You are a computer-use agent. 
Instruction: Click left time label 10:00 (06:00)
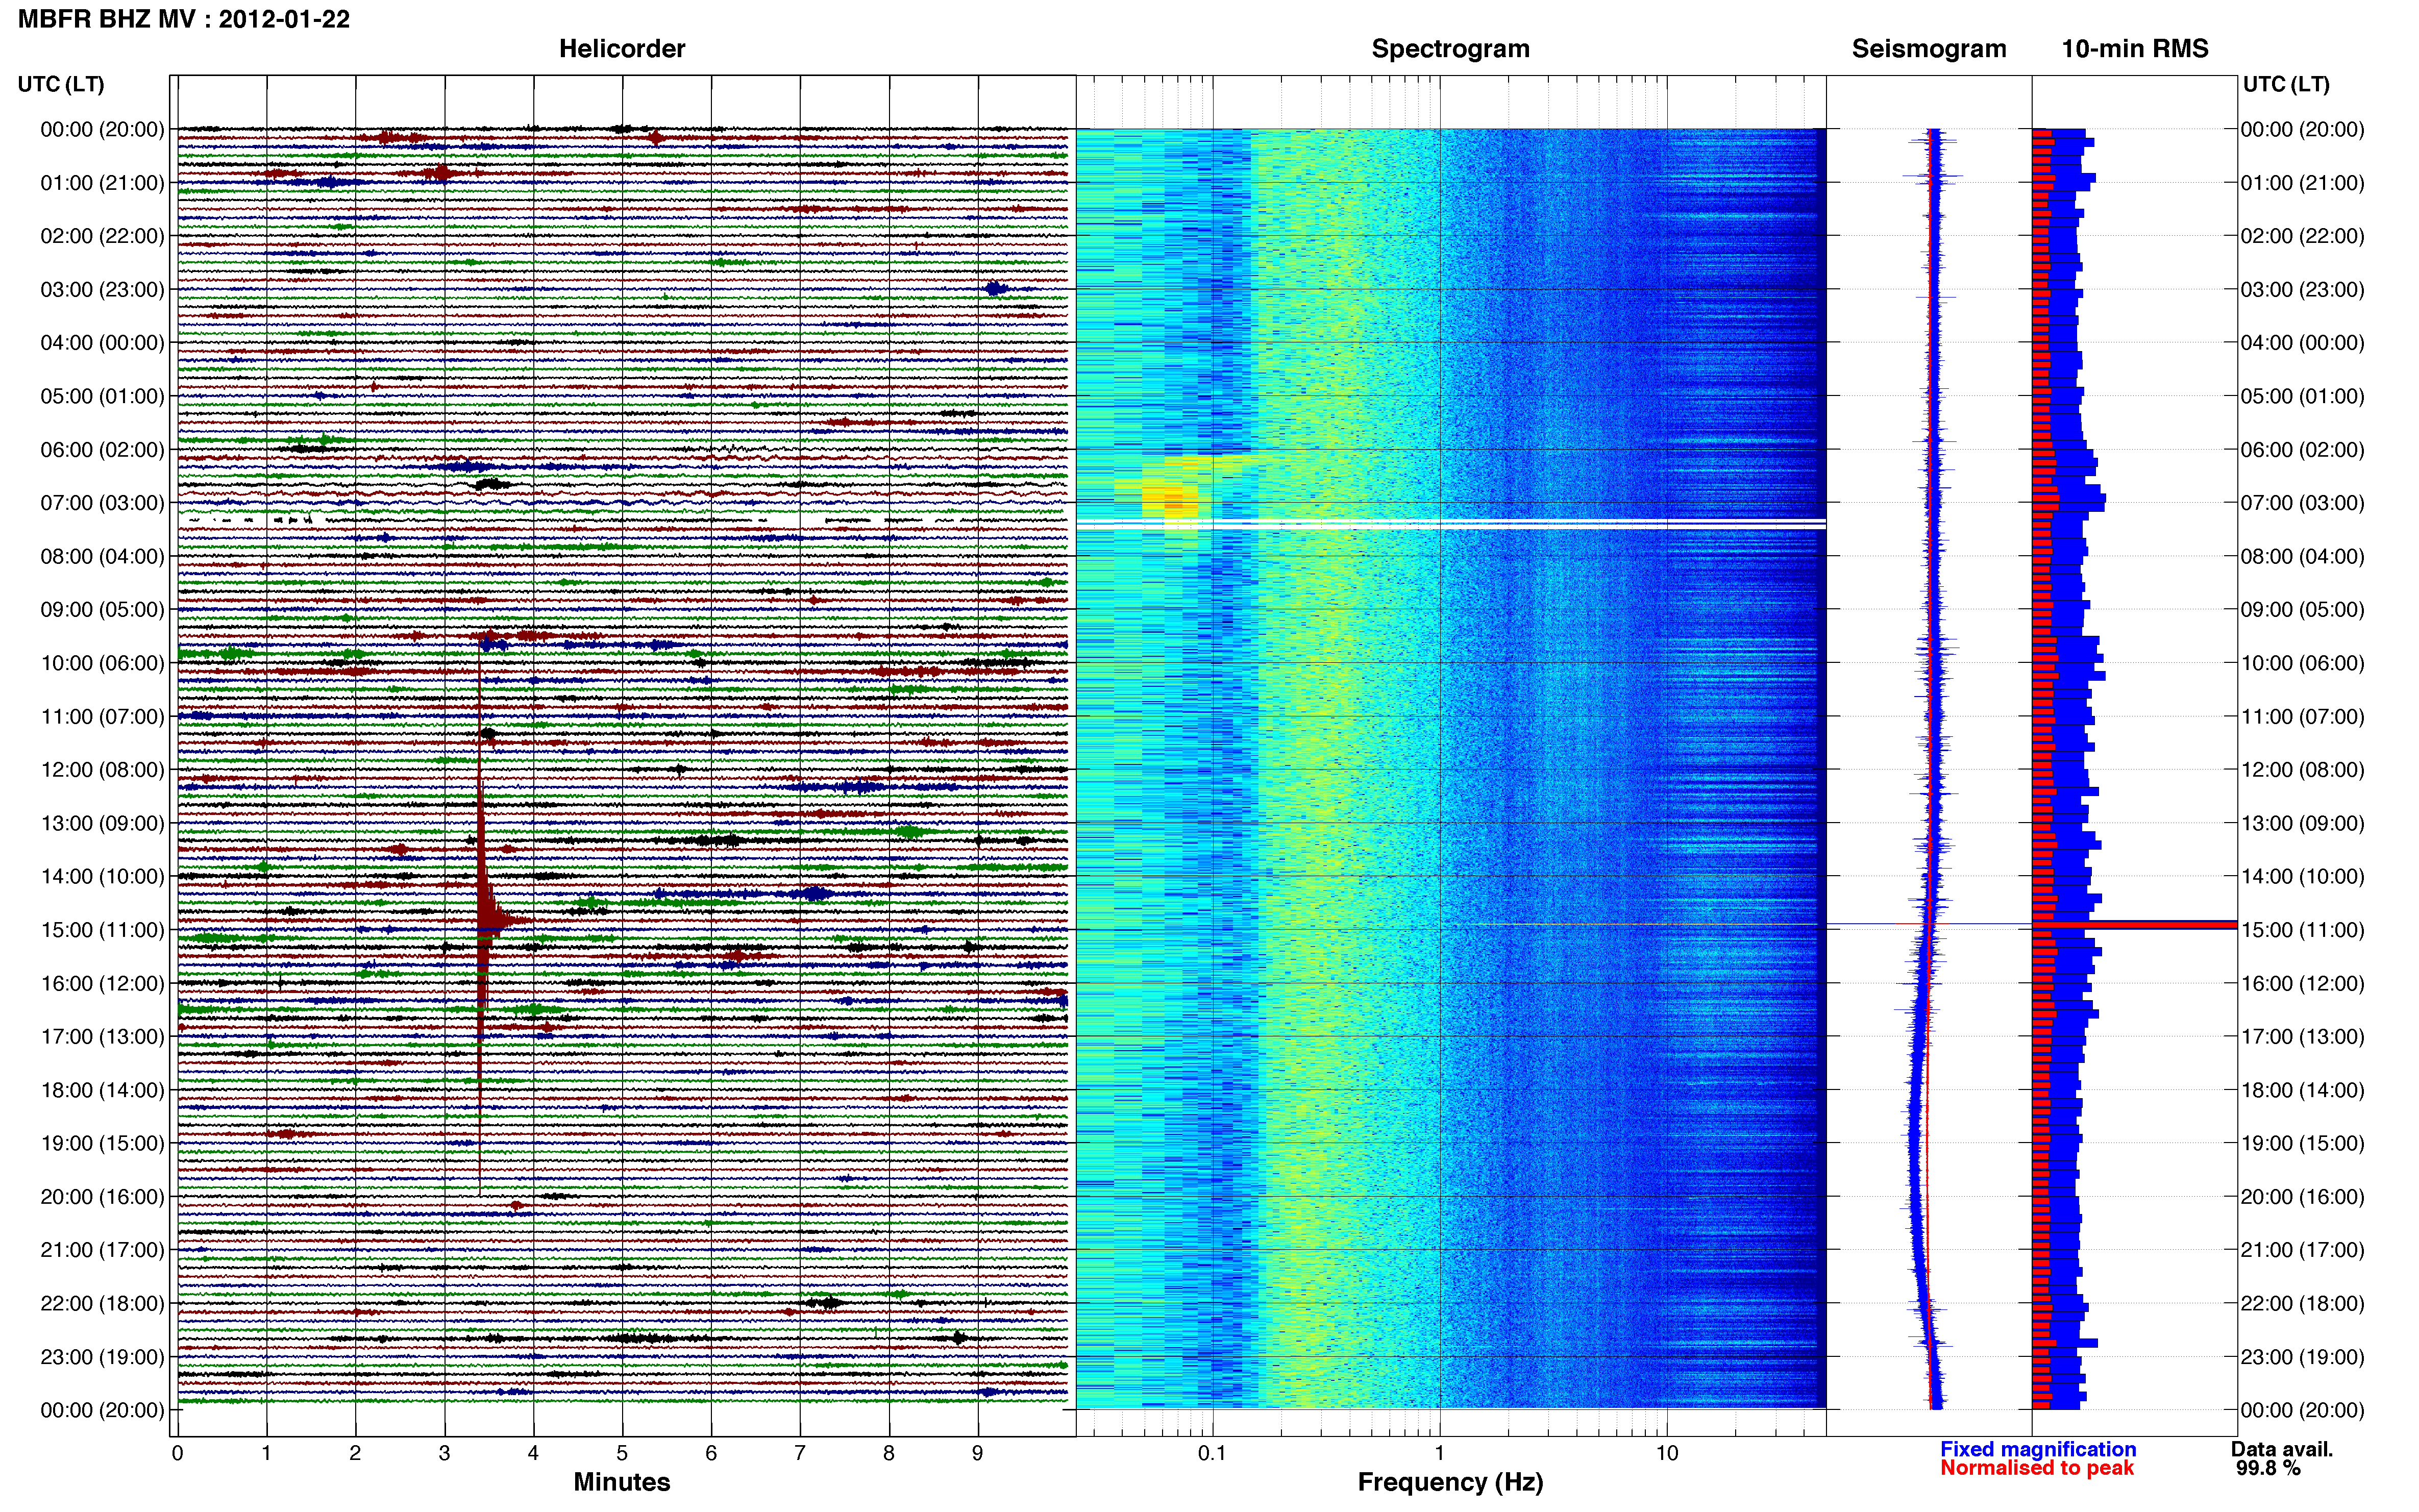click(102, 663)
